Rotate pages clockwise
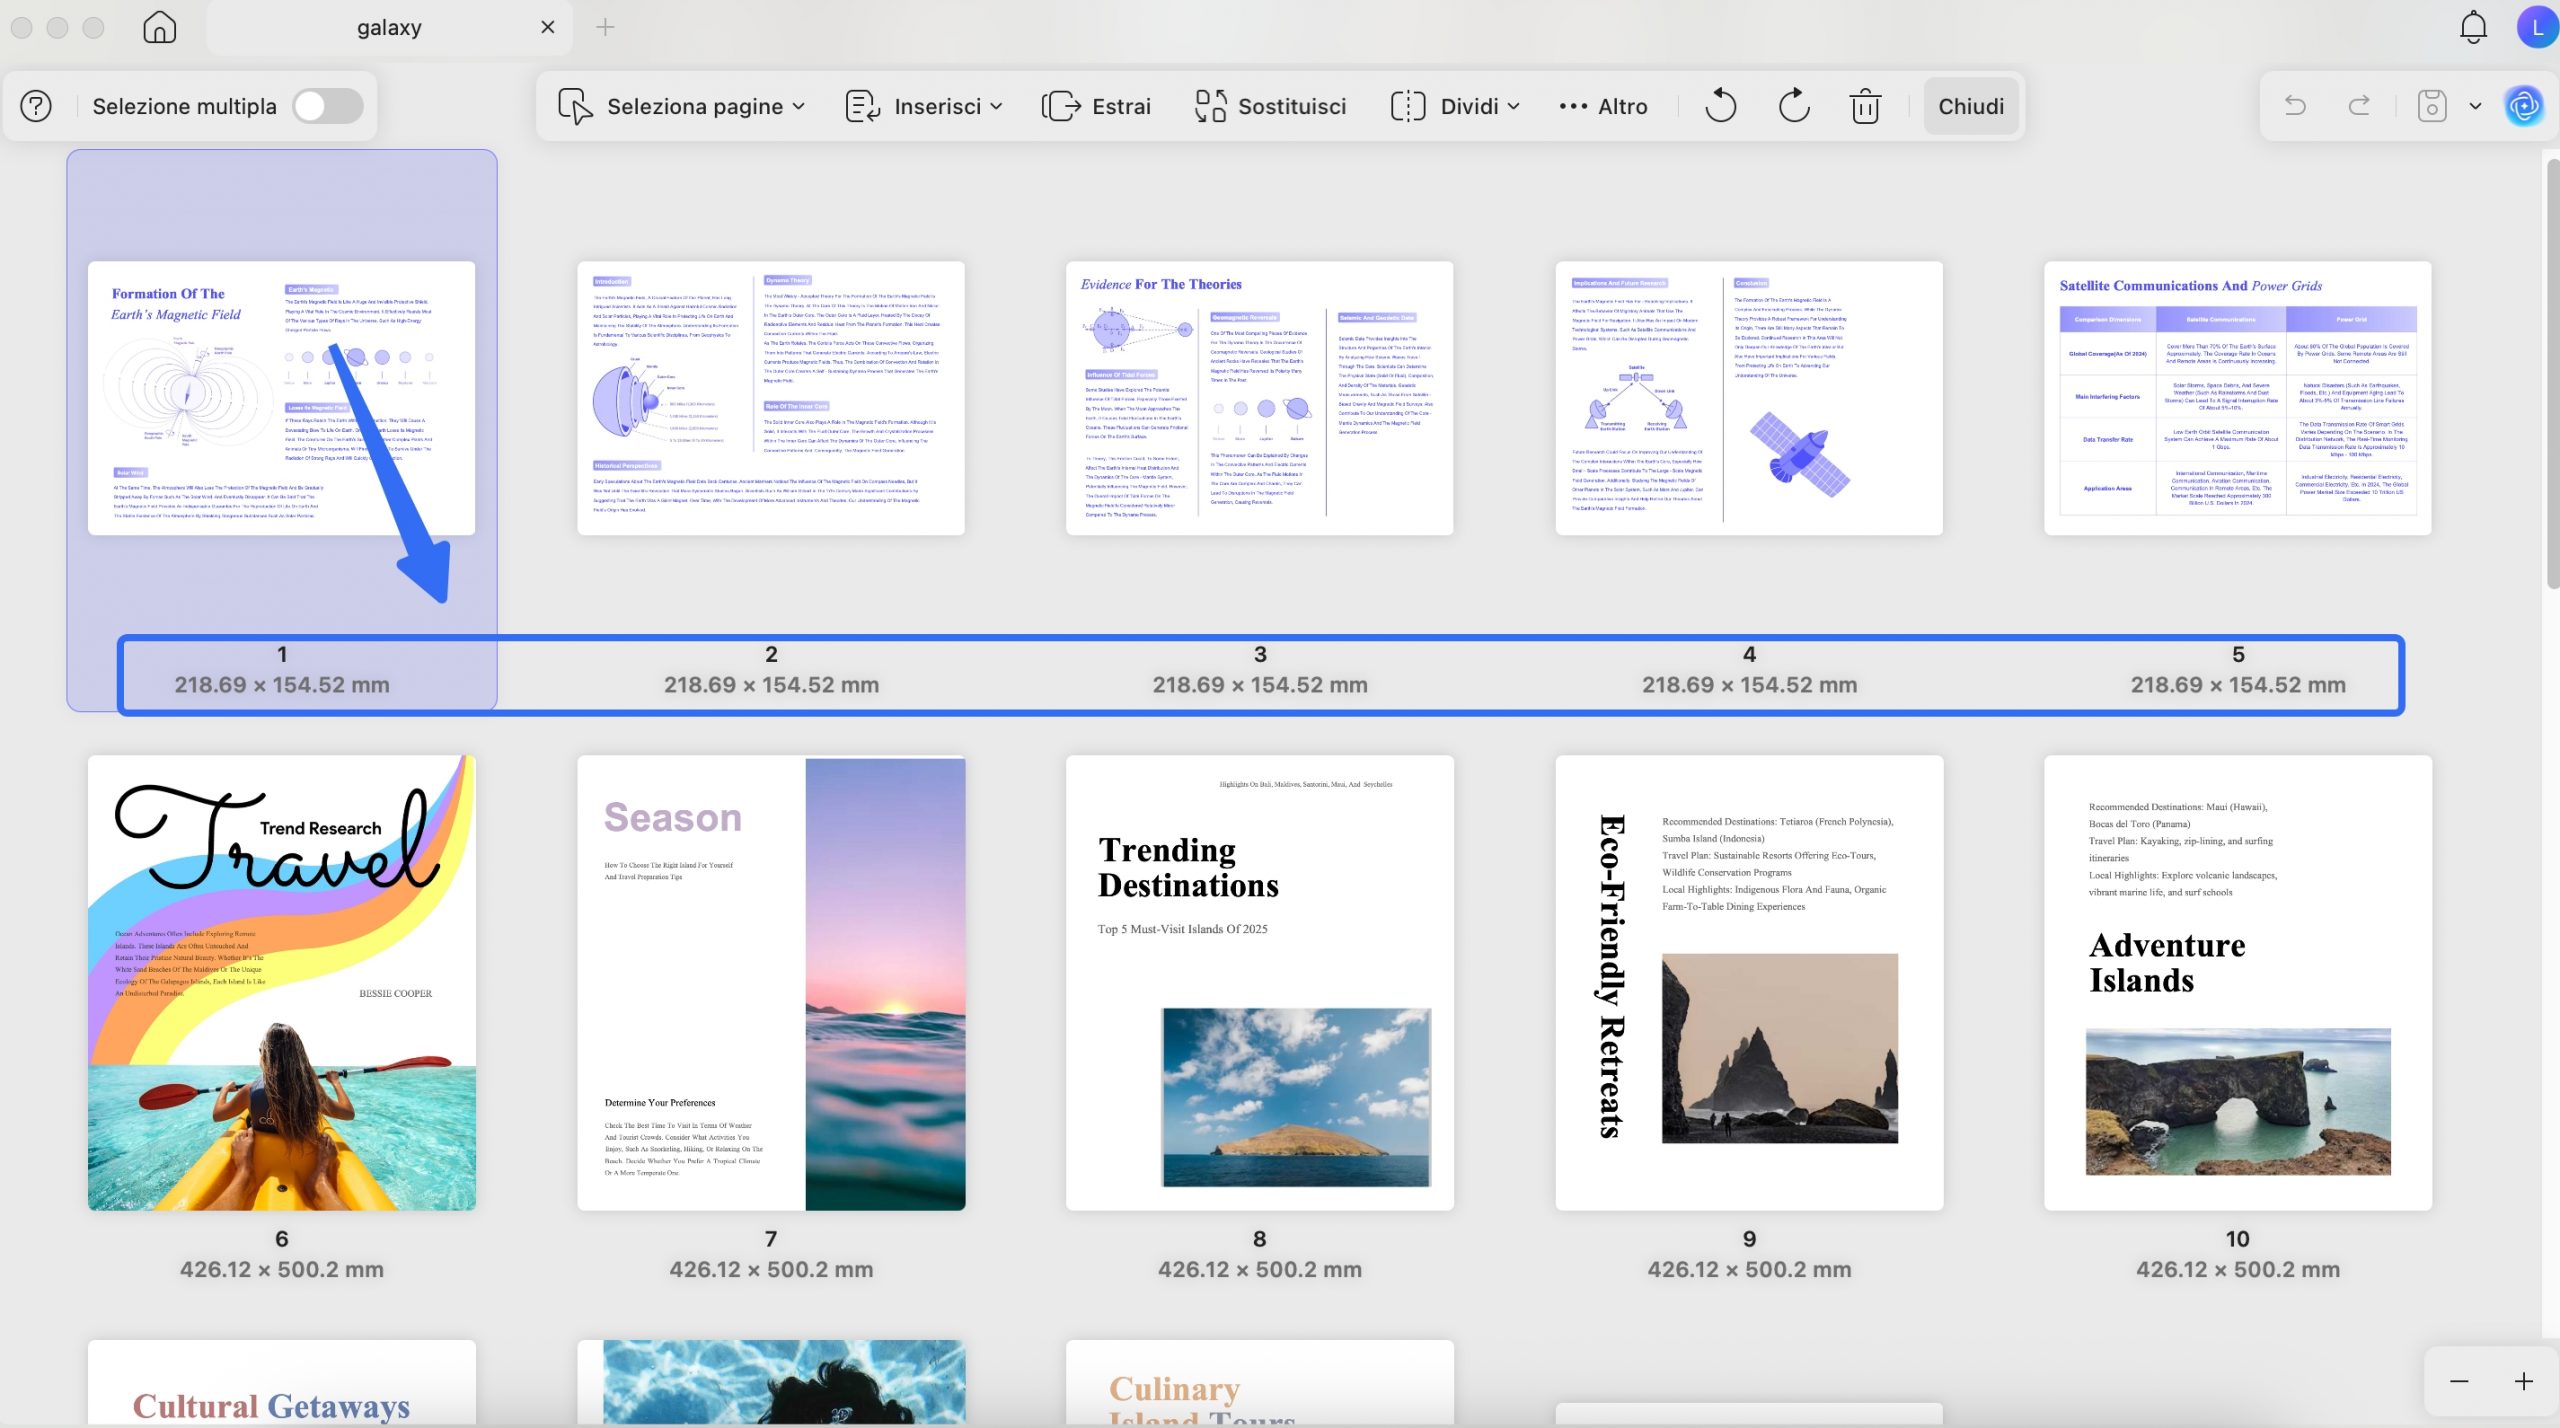 tap(1794, 106)
